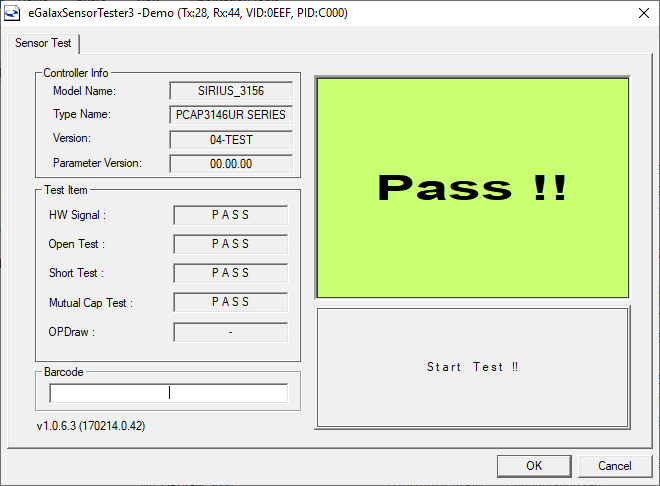
Task: Click the OK button
Action: [x=534, y=465]
